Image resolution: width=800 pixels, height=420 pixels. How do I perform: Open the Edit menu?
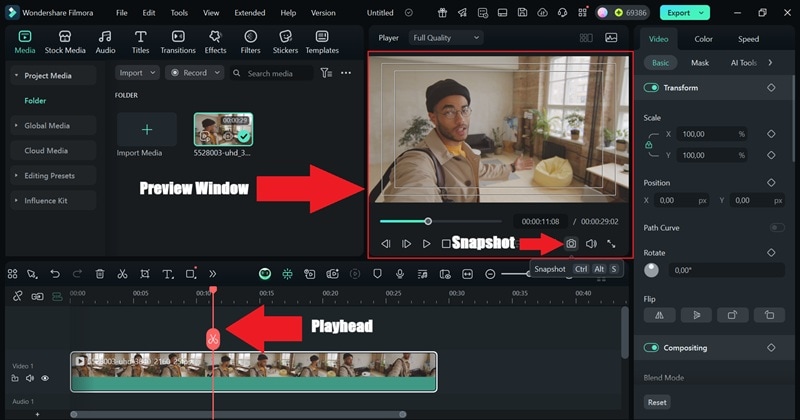click(x=149, y=13)
